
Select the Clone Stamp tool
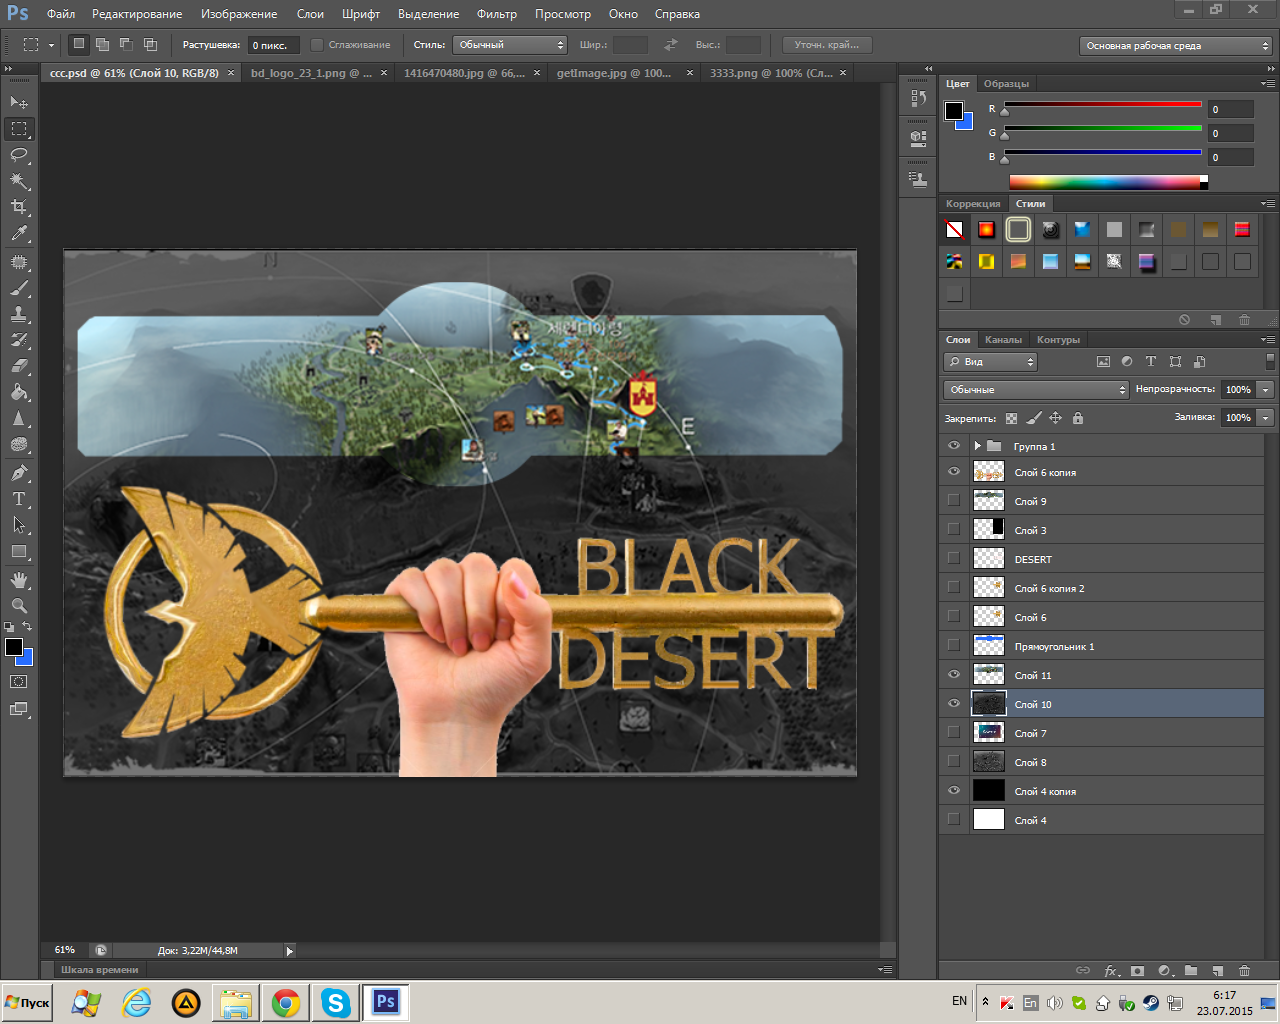(19, 314)
